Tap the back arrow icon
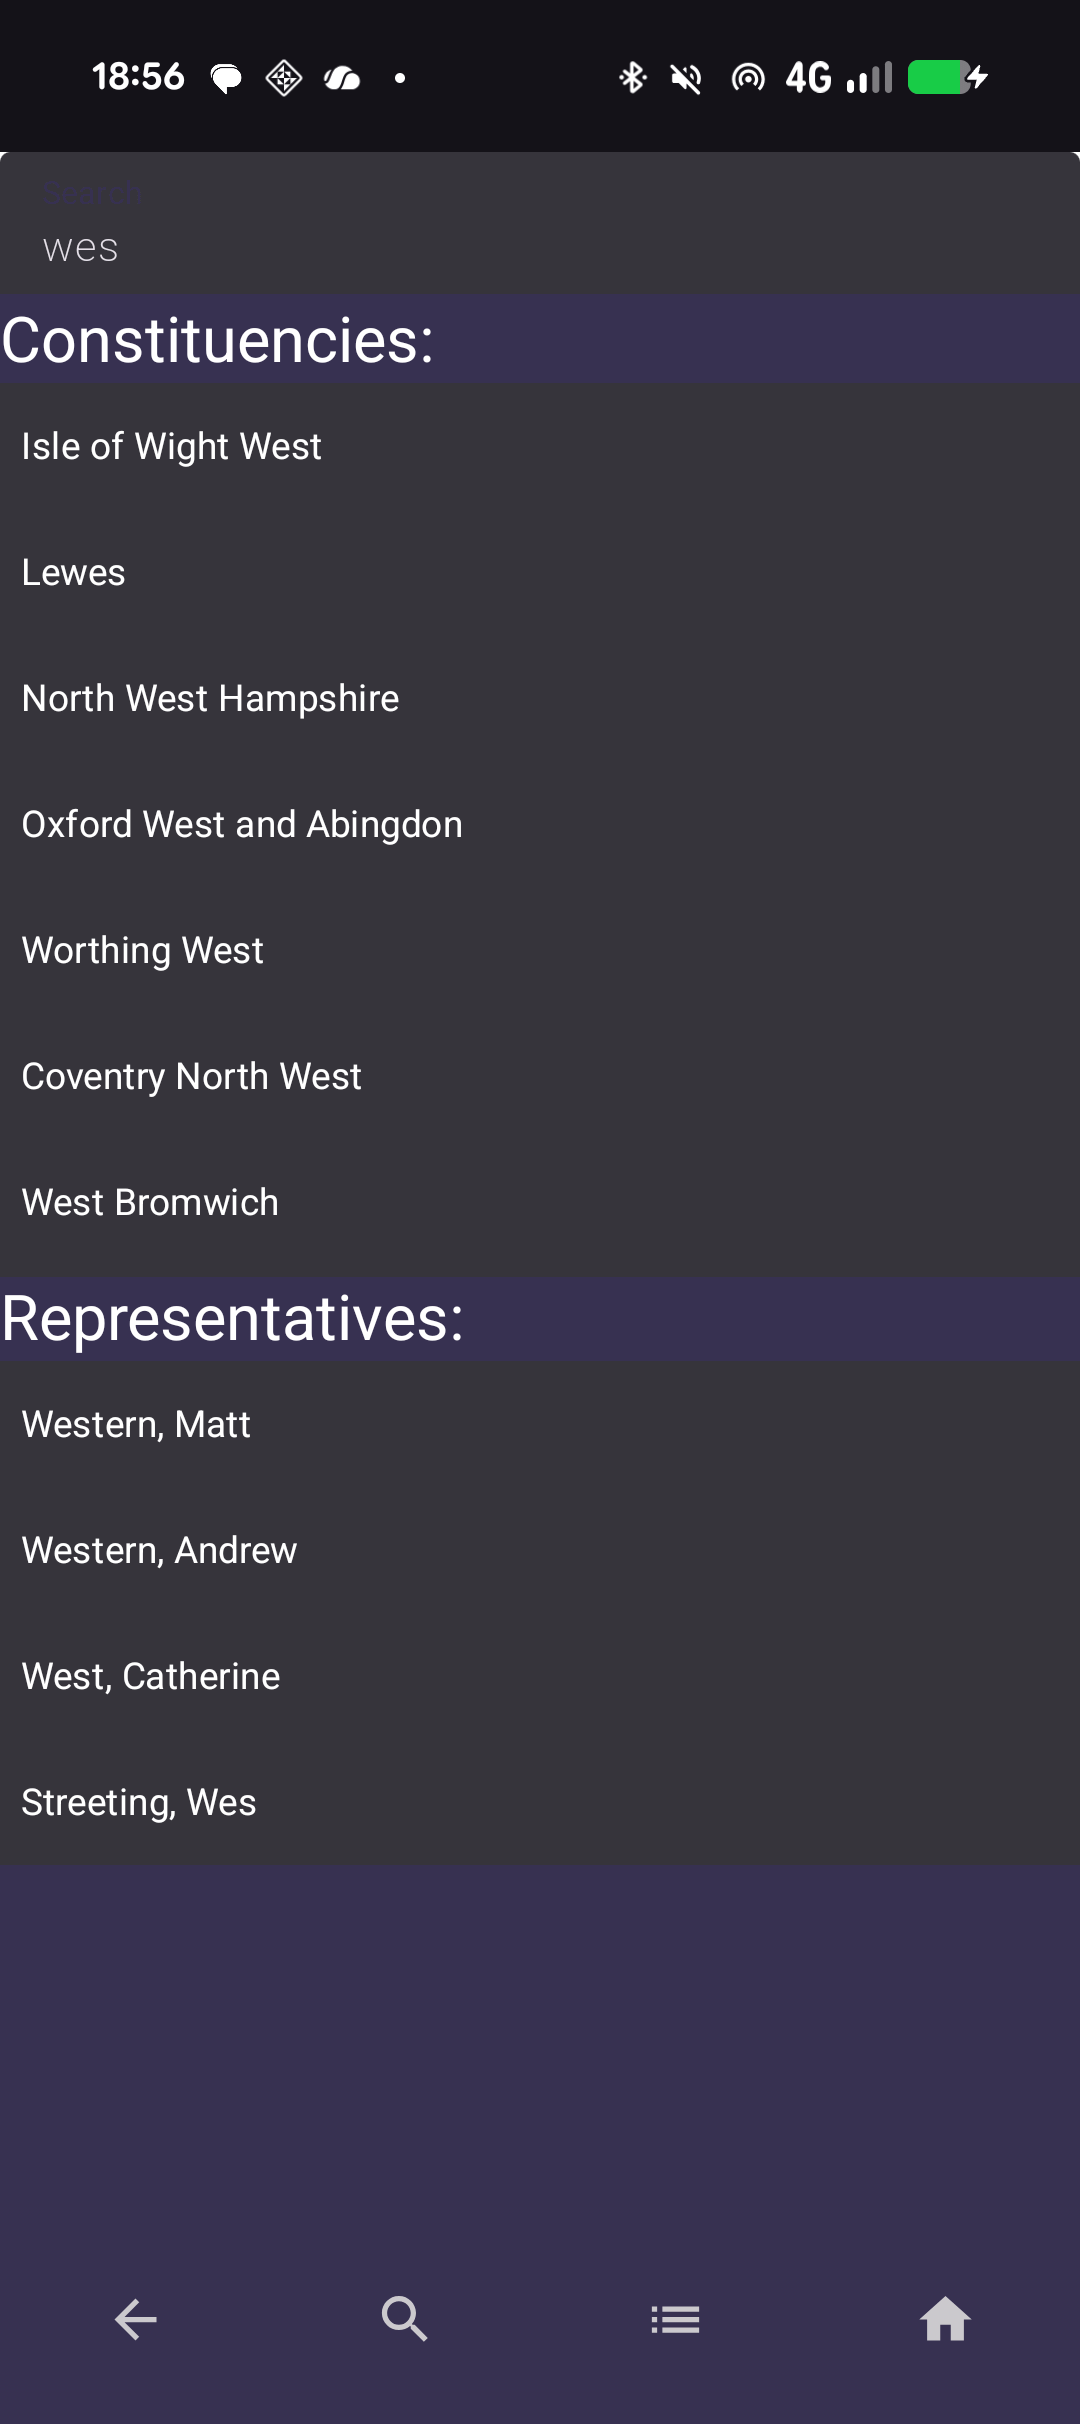This screenshot has width=1080, height=2424. [135, 2319]
